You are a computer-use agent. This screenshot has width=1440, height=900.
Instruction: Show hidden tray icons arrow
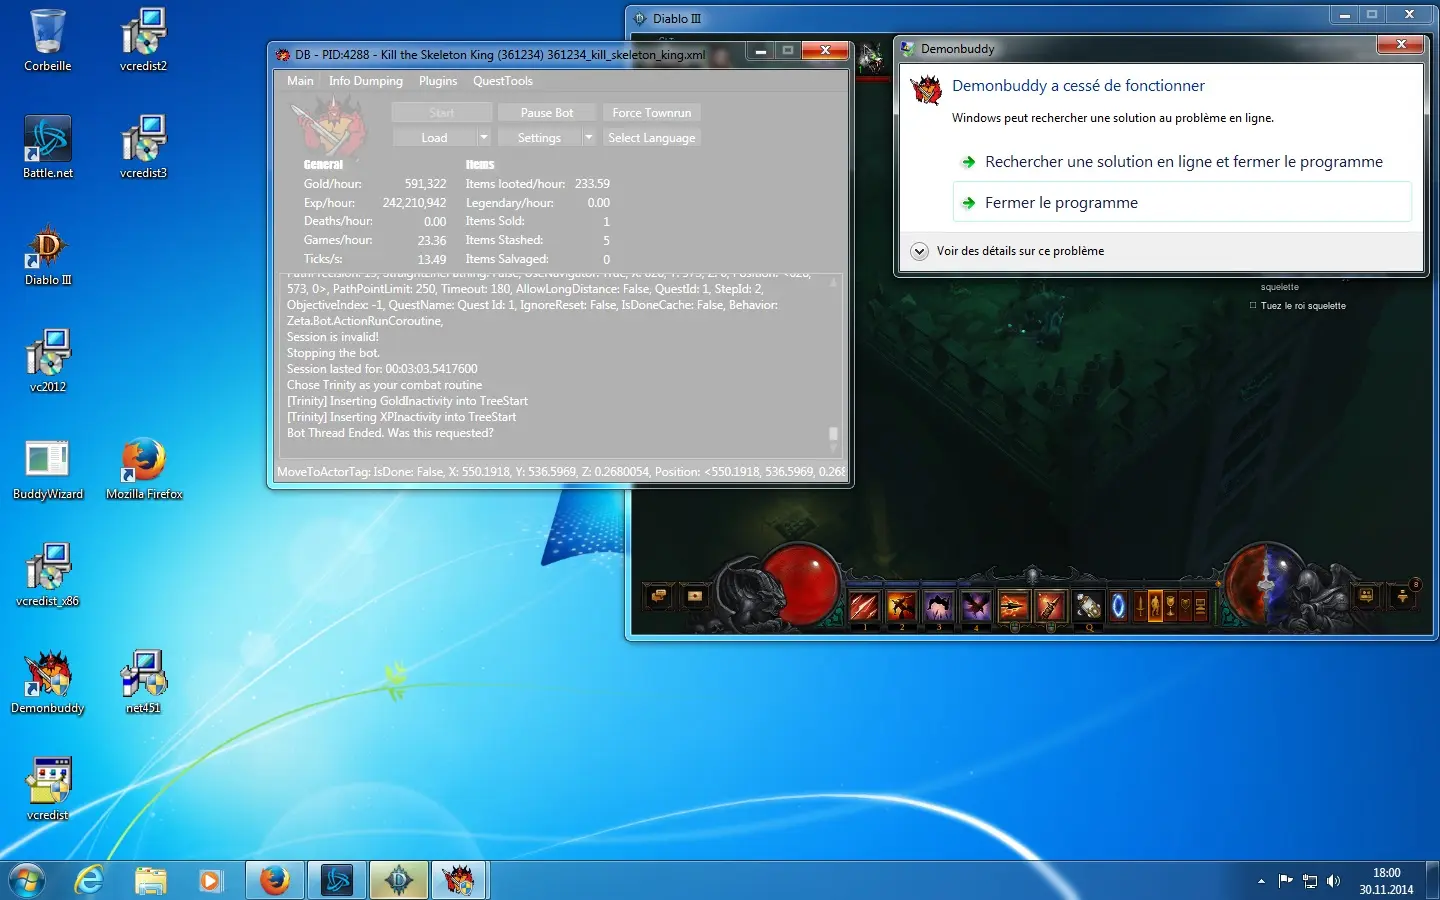coord(1261,881)
